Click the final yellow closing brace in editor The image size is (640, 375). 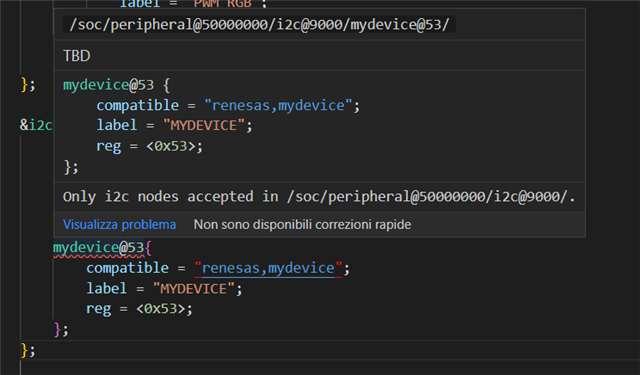(24, 350)
